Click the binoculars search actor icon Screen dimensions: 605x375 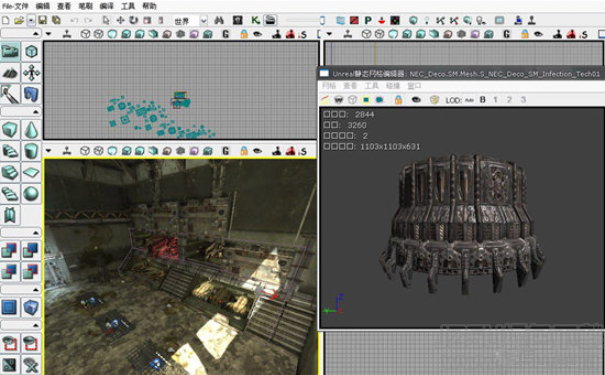219,20
